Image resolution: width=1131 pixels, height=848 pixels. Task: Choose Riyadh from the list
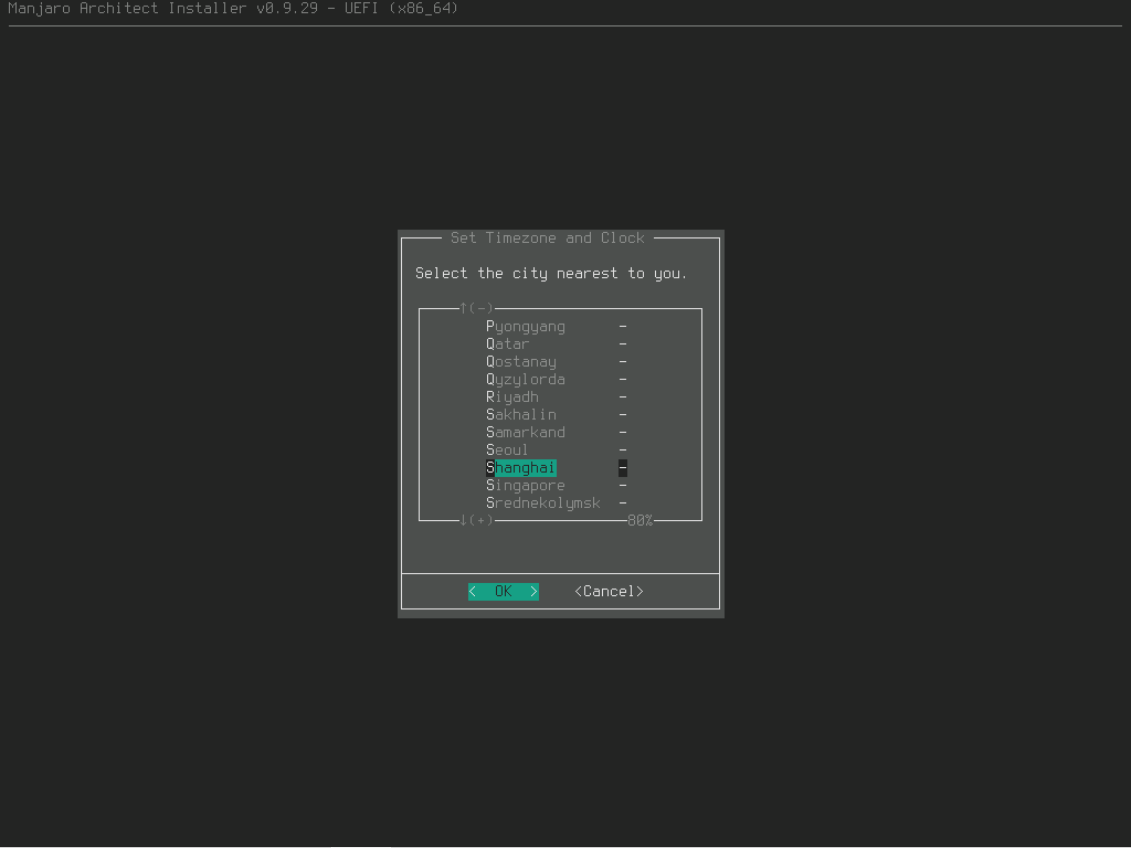point(512,397)
